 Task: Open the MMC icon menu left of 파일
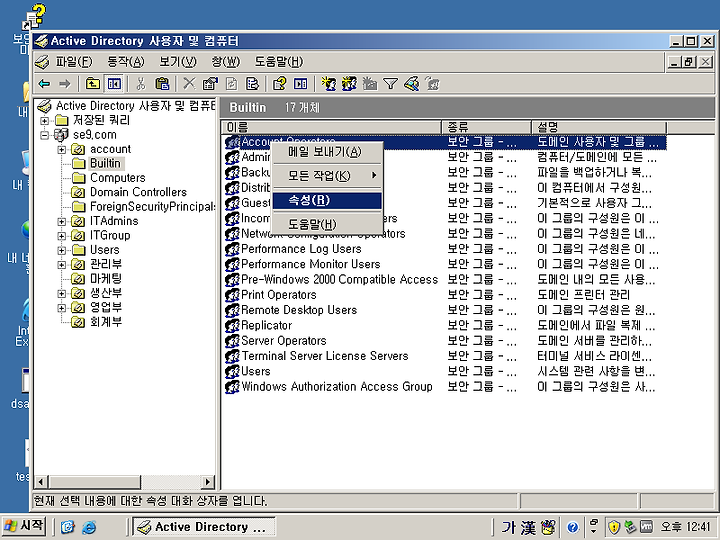pyautogui.click(x=42, y=62)
